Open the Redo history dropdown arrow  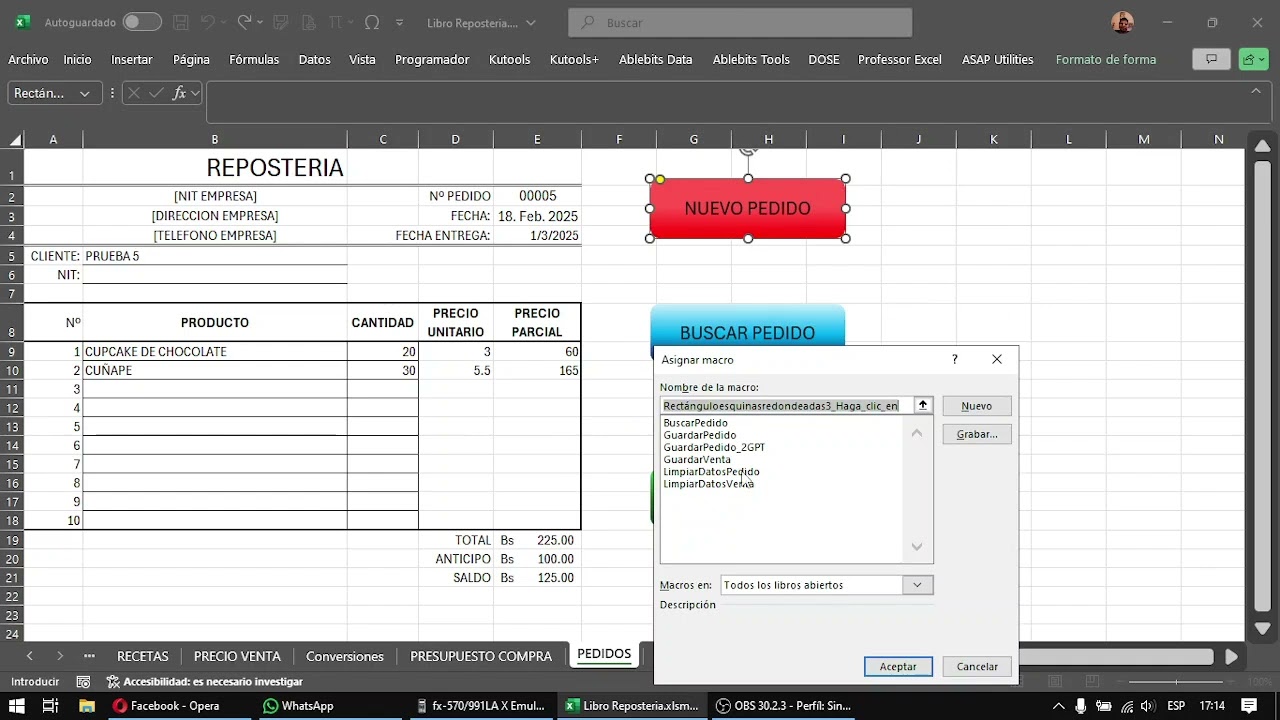pos(261,22)
